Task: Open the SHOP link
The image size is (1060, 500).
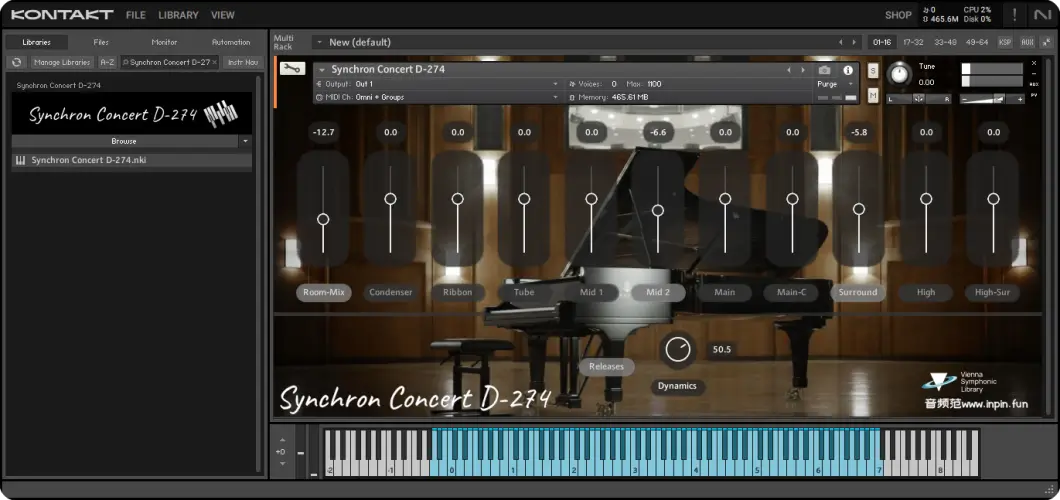Action: coord(898,15)
